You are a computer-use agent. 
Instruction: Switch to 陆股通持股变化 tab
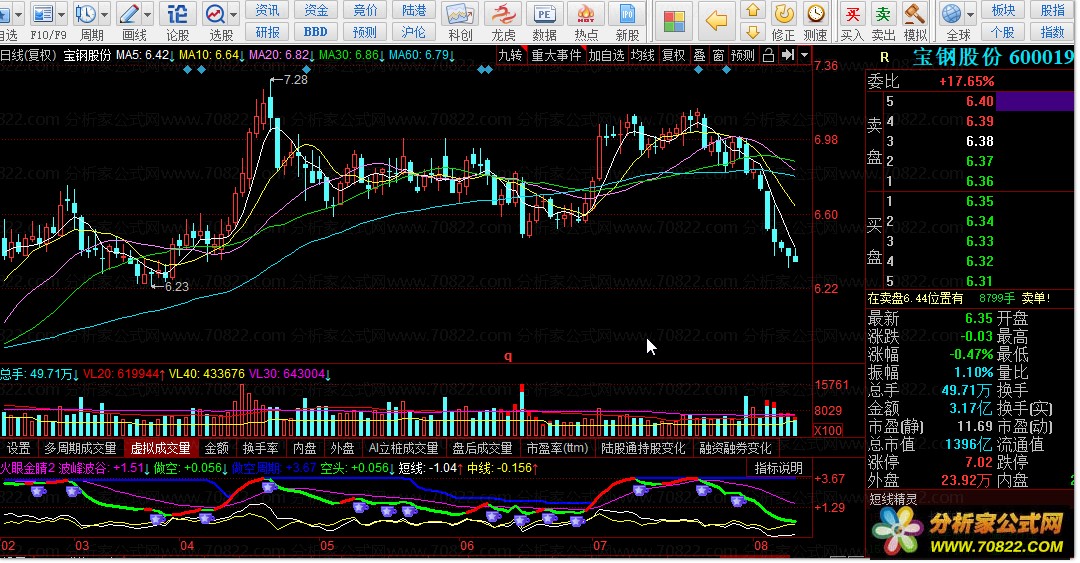tap(643, 448)
